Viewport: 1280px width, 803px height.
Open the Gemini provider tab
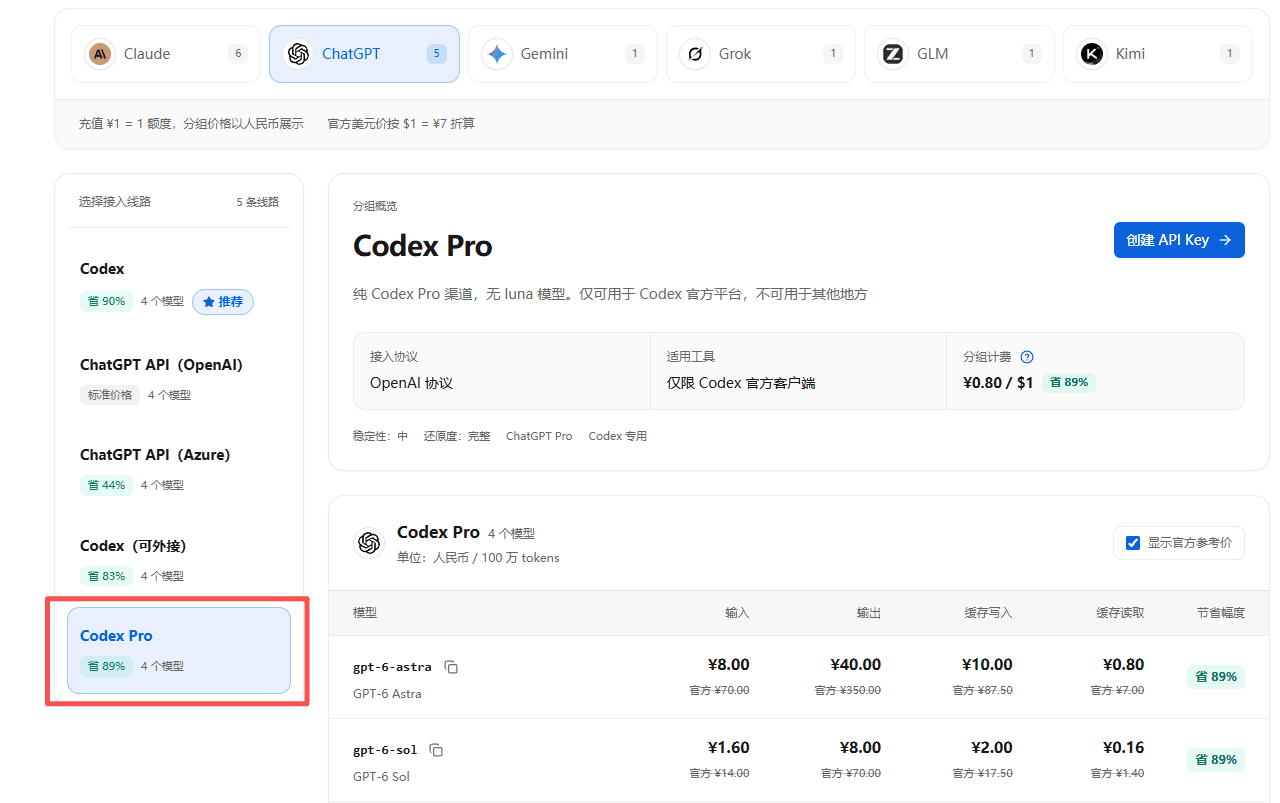[563, 54]
